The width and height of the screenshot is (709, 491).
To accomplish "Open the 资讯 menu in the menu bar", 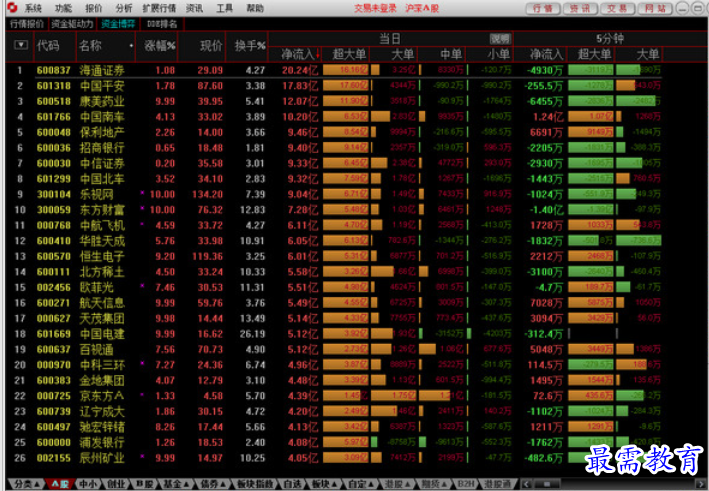I will pyautogui.click(x=194, y=8).
